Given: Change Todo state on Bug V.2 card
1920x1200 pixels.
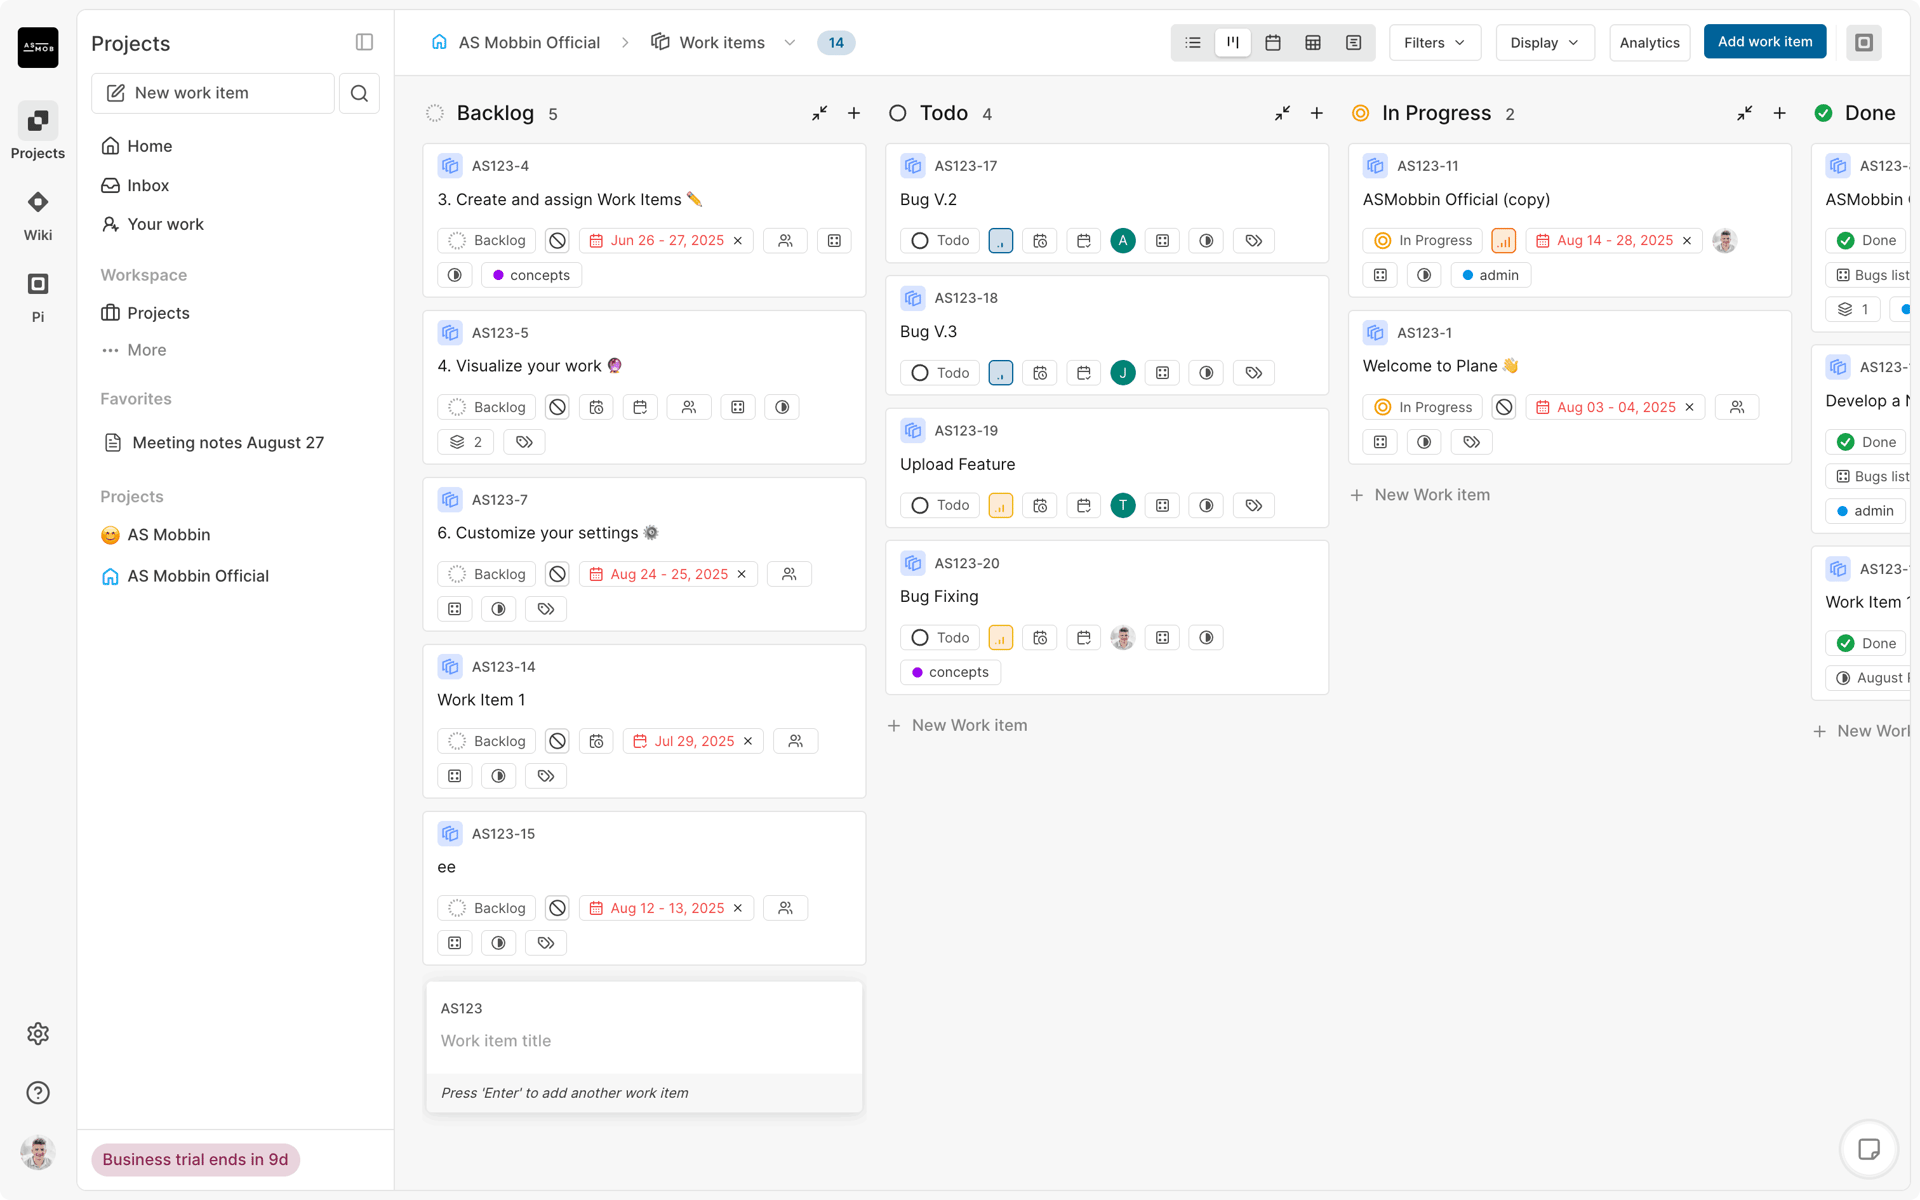Looking at the screenshot, I should (x=940, y=240).
